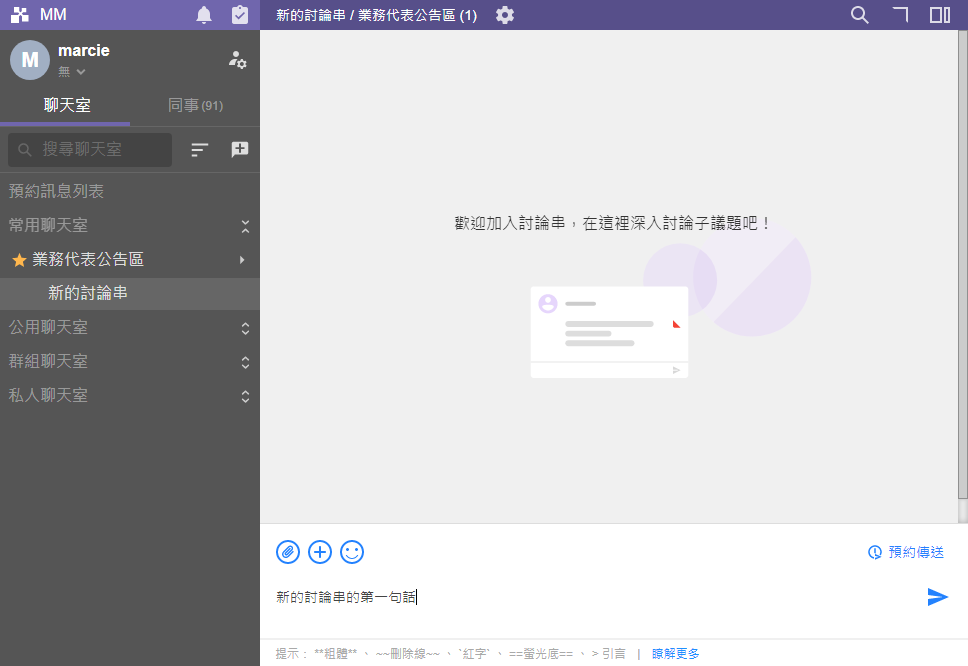Open the task clipboard checklist icon

(x=240, y=15)
